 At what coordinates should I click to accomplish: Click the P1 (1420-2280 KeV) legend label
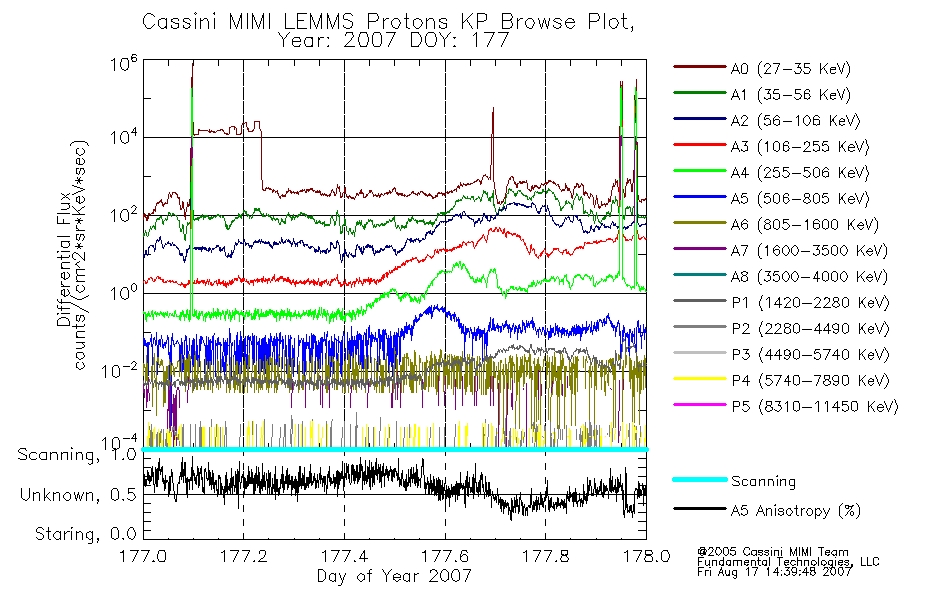click(x=810, y=303)
